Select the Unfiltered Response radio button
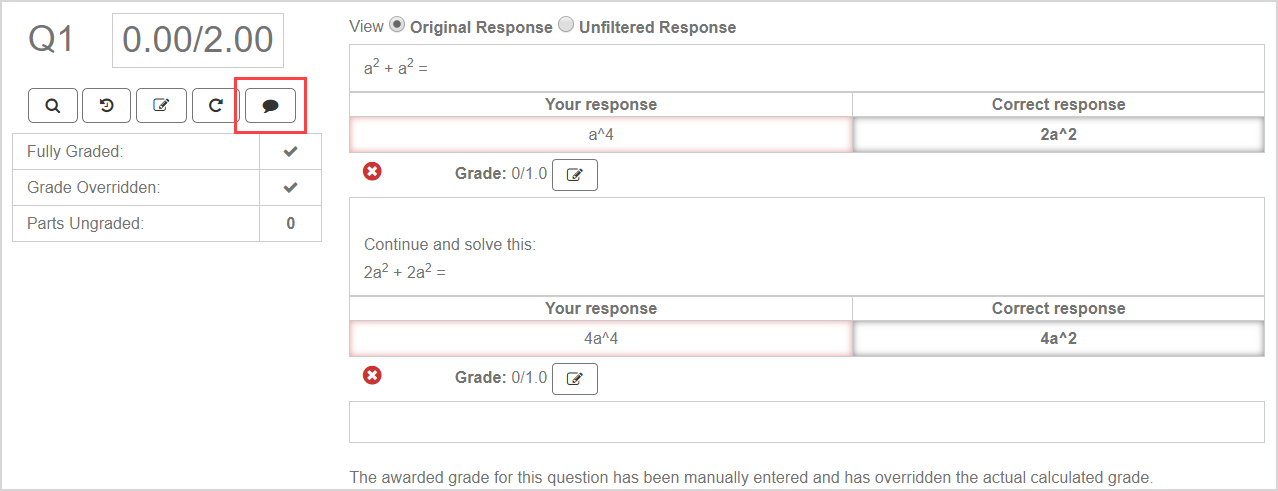 (x=565, y=25)
